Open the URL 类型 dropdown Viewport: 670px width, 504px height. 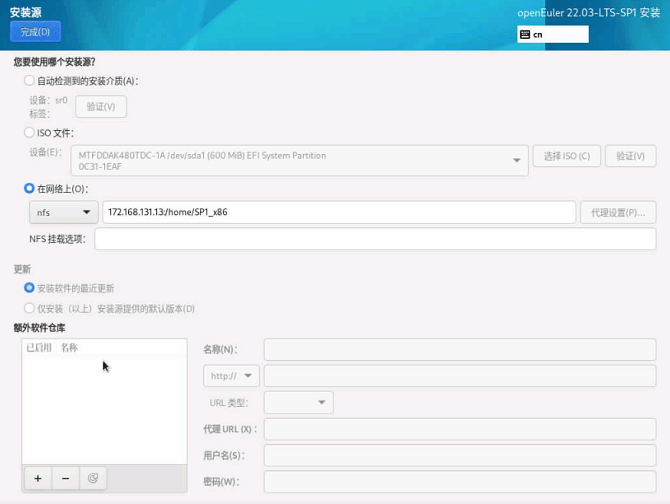pyautogui.click(x=298, y=402)
